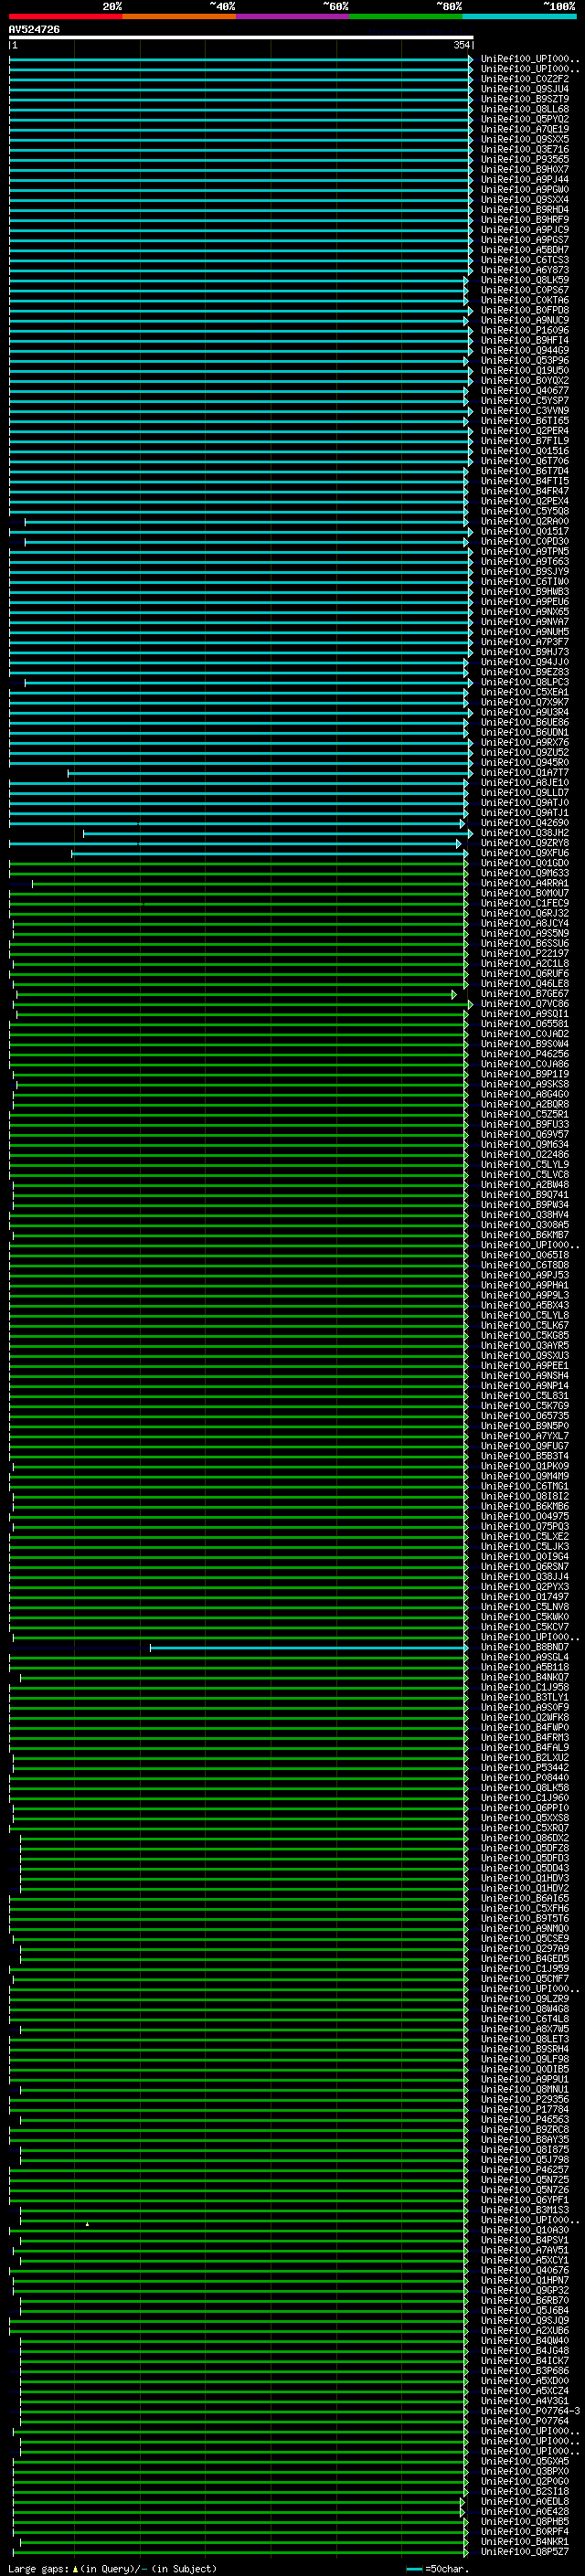Viewport: 585px width, 2576px height.
Task: Select the UniRef100_Q42690 label
Action: [524, 823]
